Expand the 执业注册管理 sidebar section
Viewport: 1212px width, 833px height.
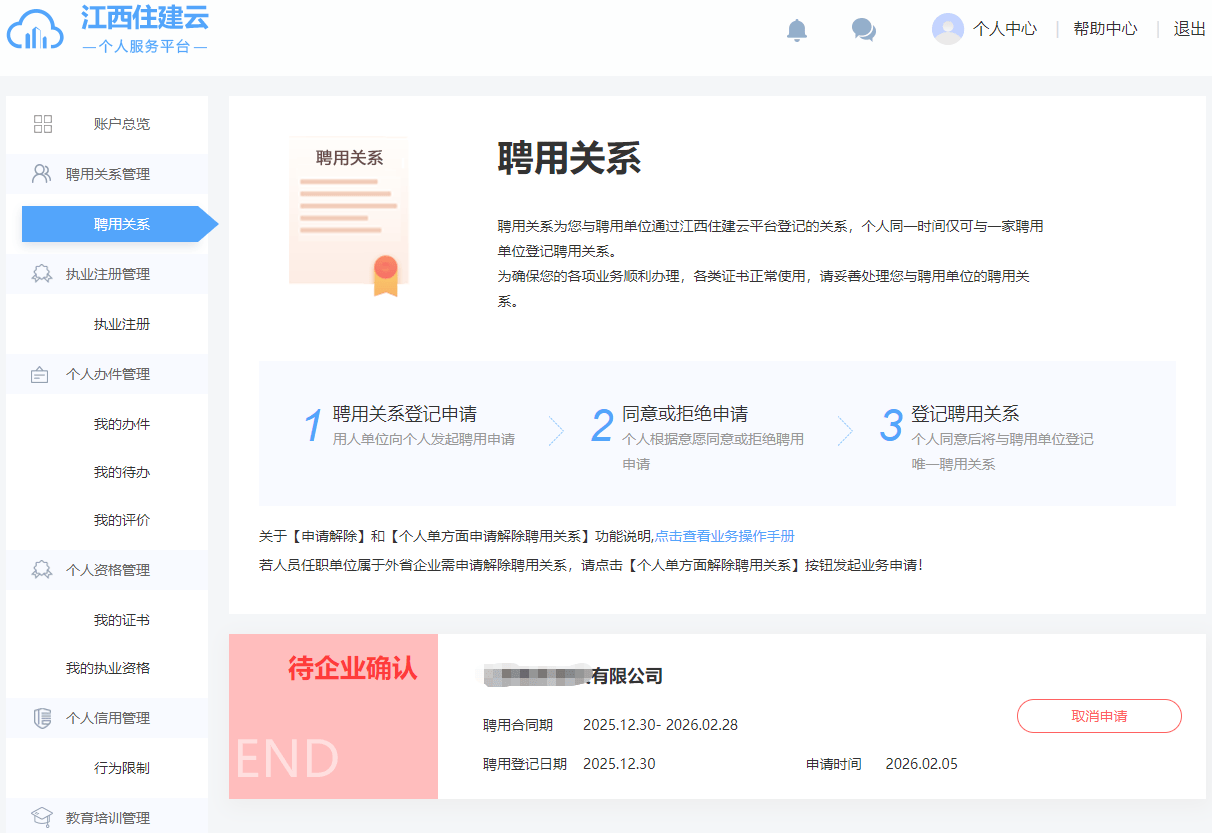tap(117, 273)
